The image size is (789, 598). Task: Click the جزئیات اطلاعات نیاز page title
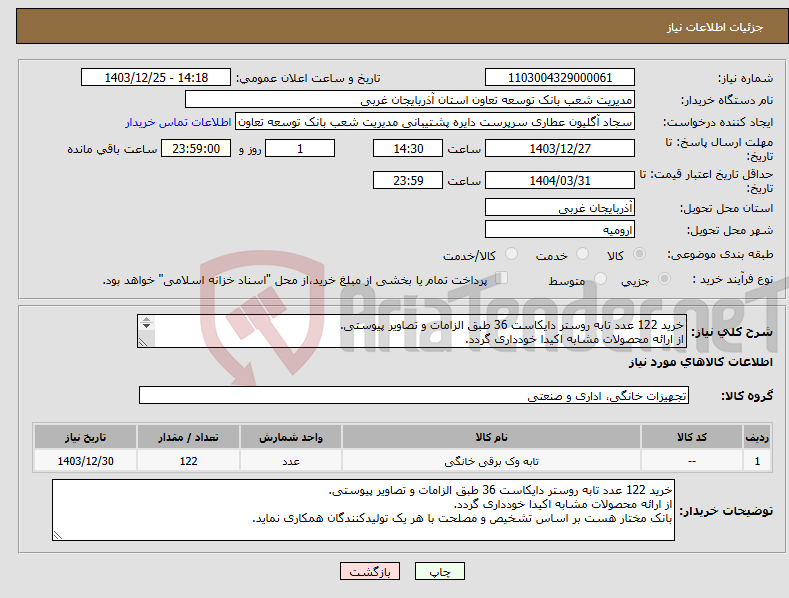tap(715, 27)
